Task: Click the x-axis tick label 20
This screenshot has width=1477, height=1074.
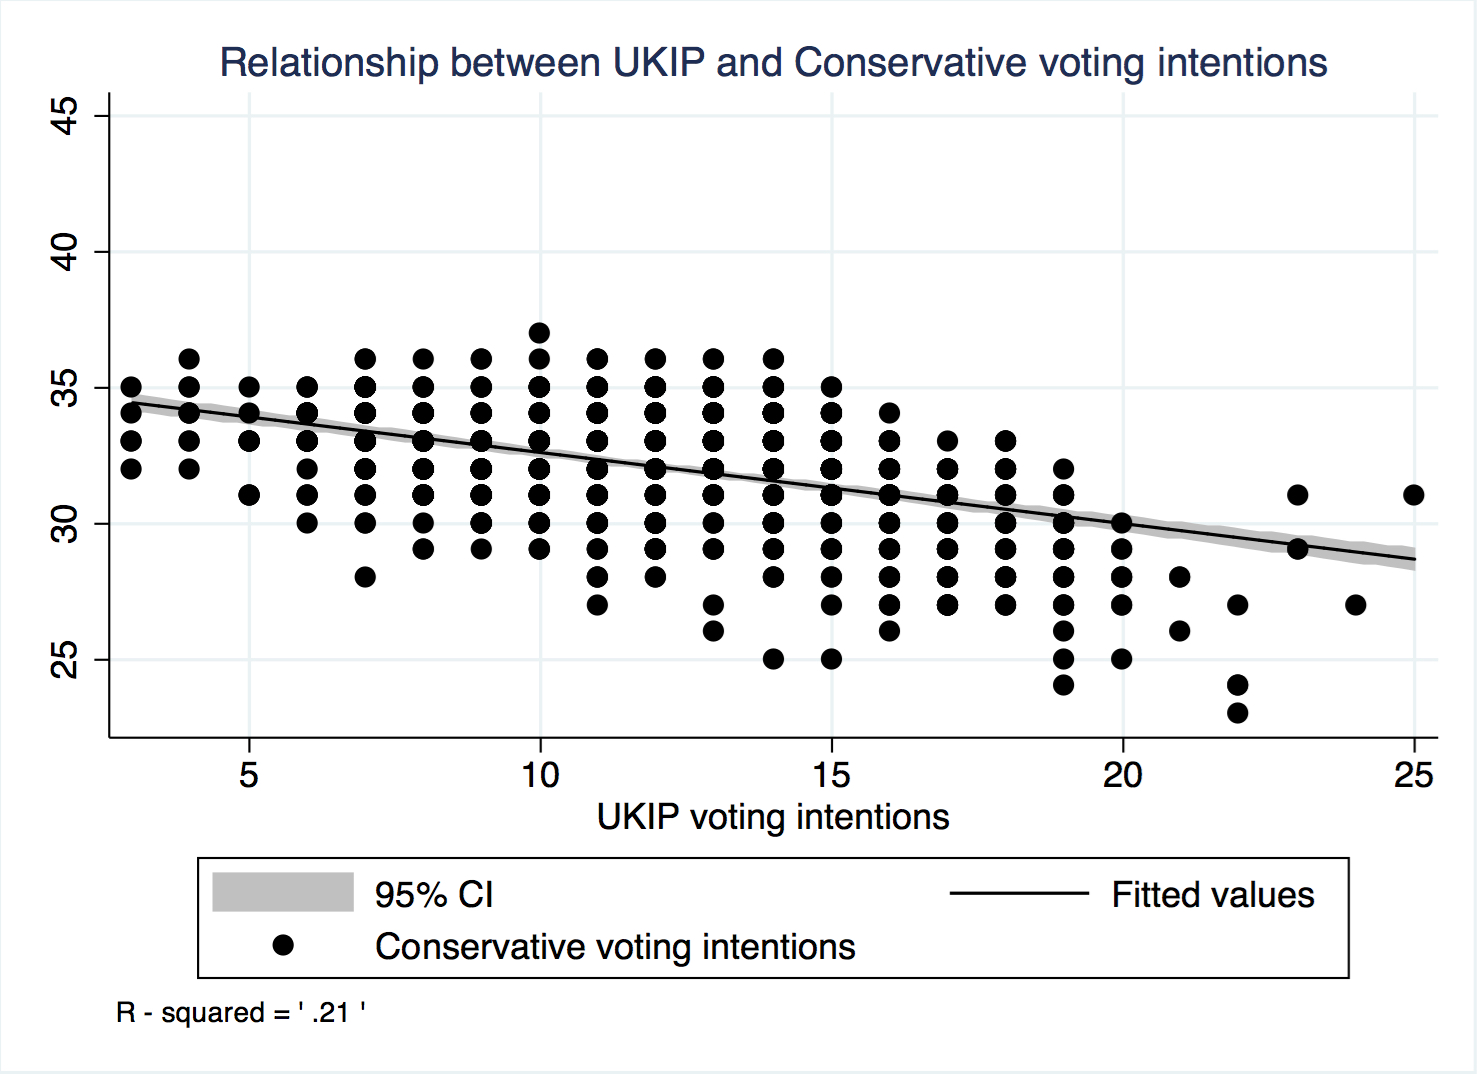Action: point(1122,775)
